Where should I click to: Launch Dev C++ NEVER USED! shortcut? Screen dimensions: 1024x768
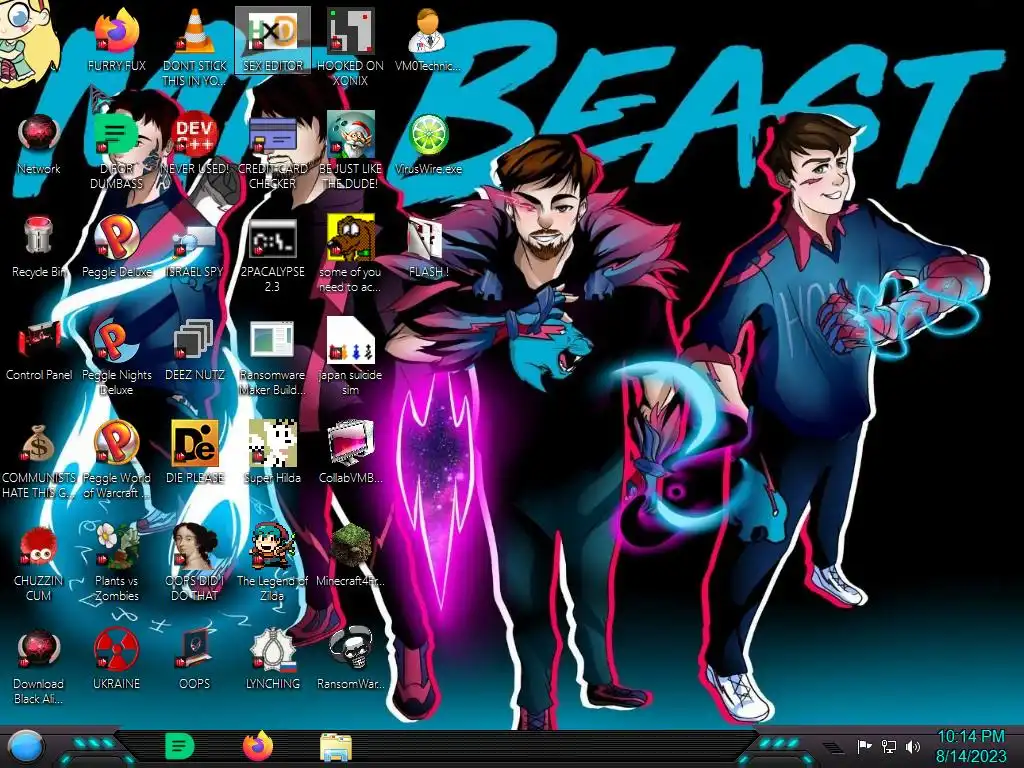pos(195,135)
